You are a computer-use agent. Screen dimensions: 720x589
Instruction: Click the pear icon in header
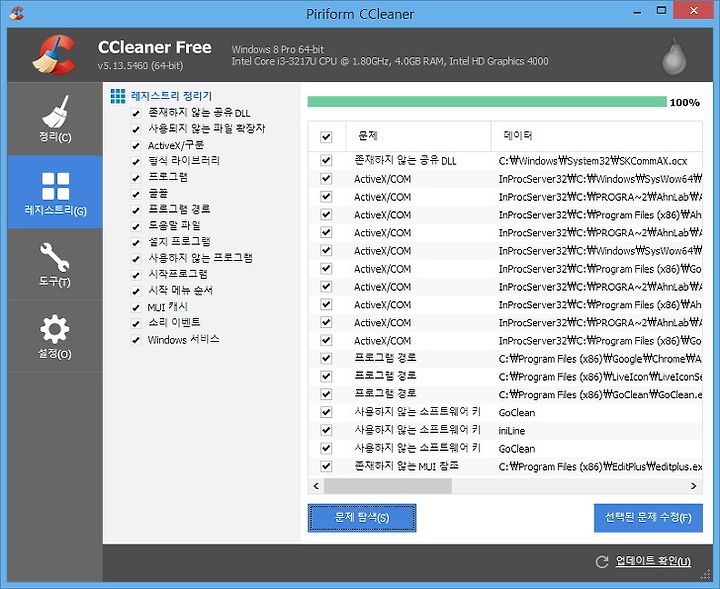674,57
